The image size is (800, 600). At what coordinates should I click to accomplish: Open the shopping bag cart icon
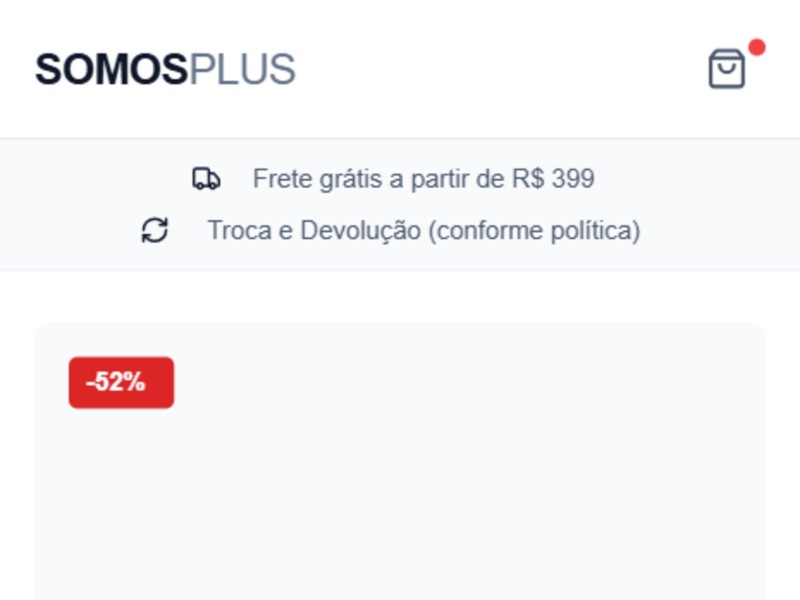727,69
